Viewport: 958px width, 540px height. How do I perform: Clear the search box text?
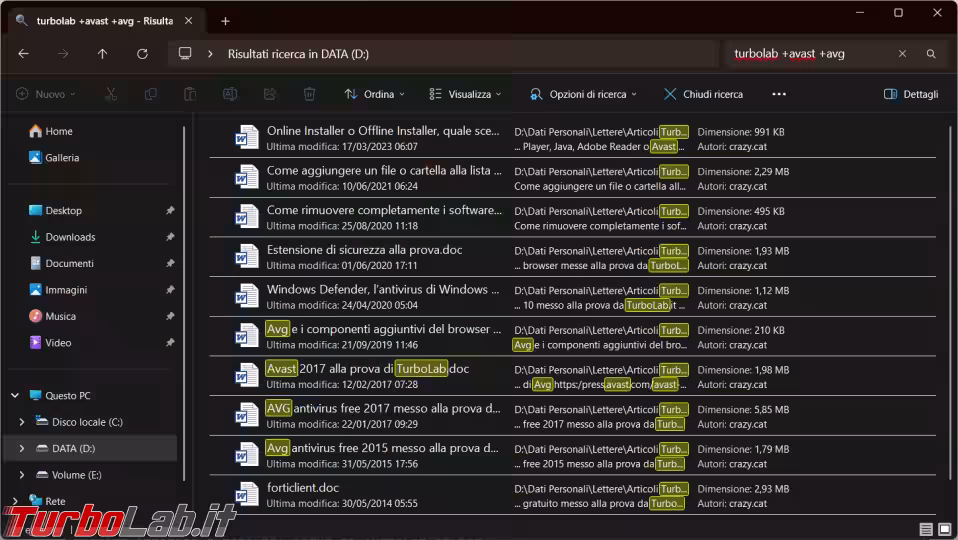[x=902, y=54]
